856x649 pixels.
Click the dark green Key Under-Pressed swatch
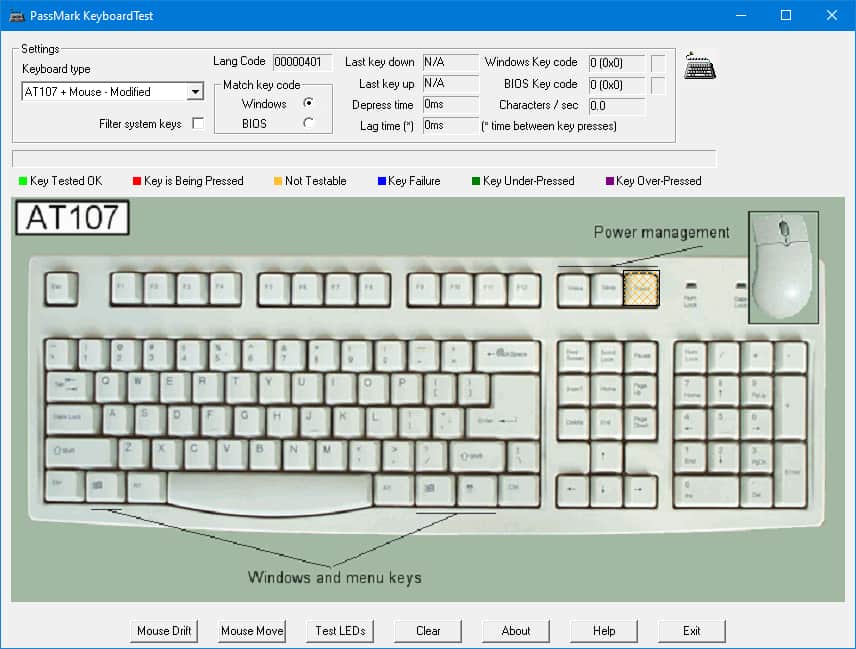475,181
